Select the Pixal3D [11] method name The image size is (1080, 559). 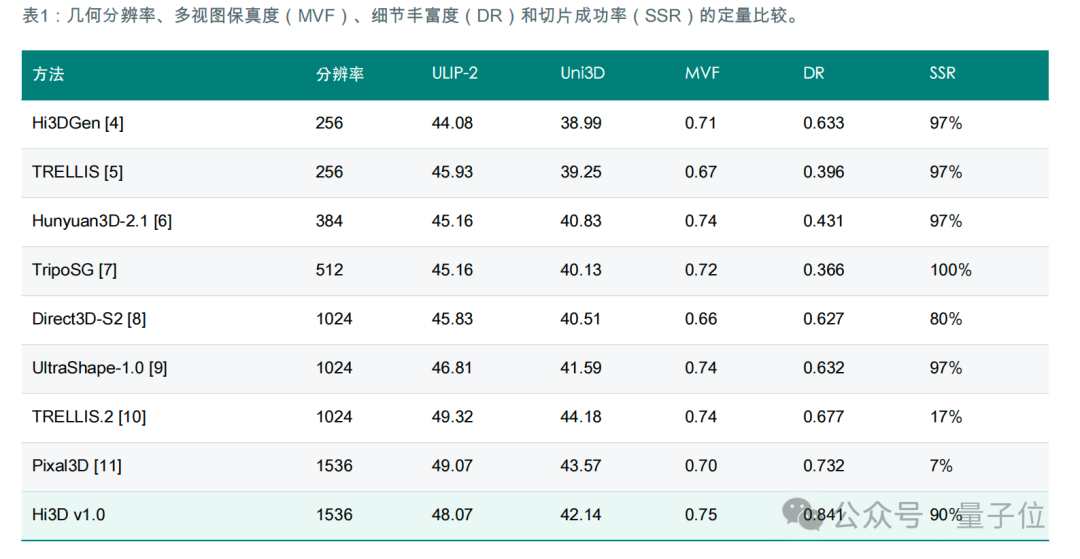(76, 465)
